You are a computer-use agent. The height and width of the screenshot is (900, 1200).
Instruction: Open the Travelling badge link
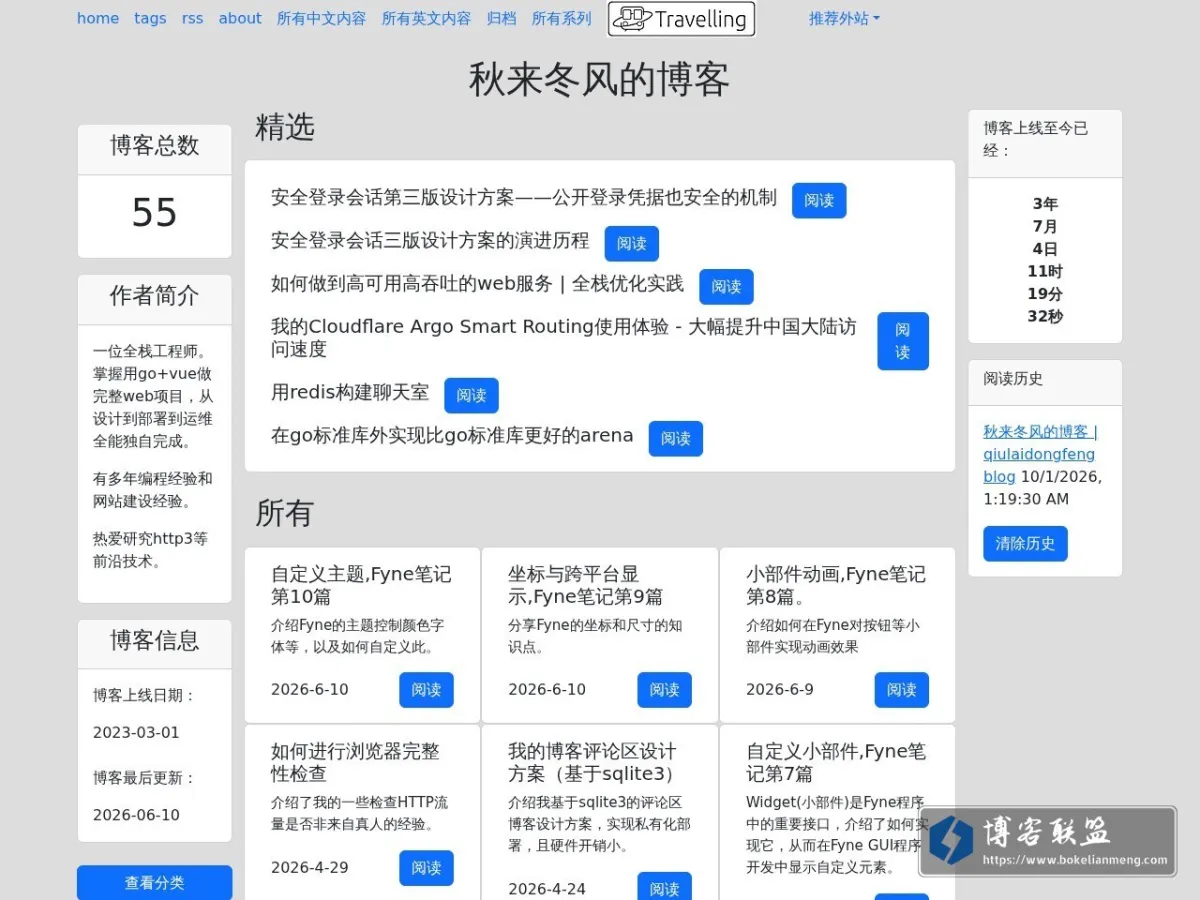(x=681, y=18)
